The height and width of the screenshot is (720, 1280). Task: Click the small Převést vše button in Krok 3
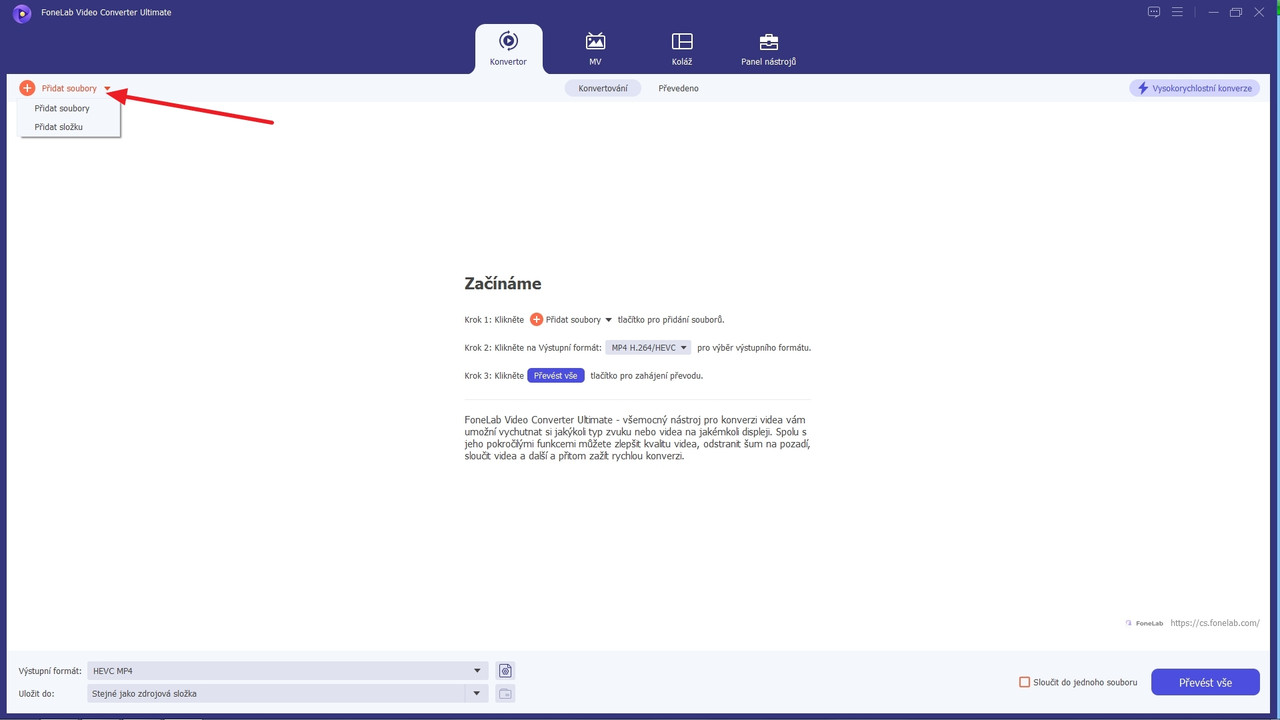click(x=556, y=376)
